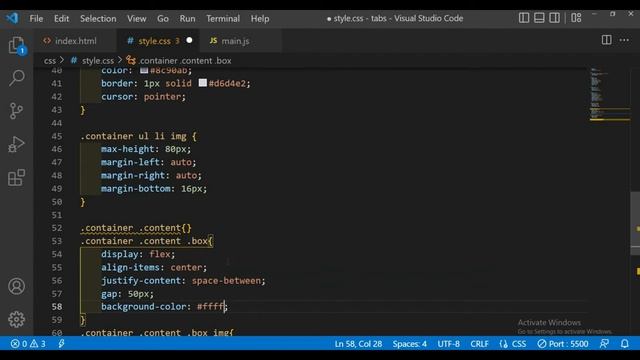
Task: Click the '.container .content{}' rule
Action: 136,228
